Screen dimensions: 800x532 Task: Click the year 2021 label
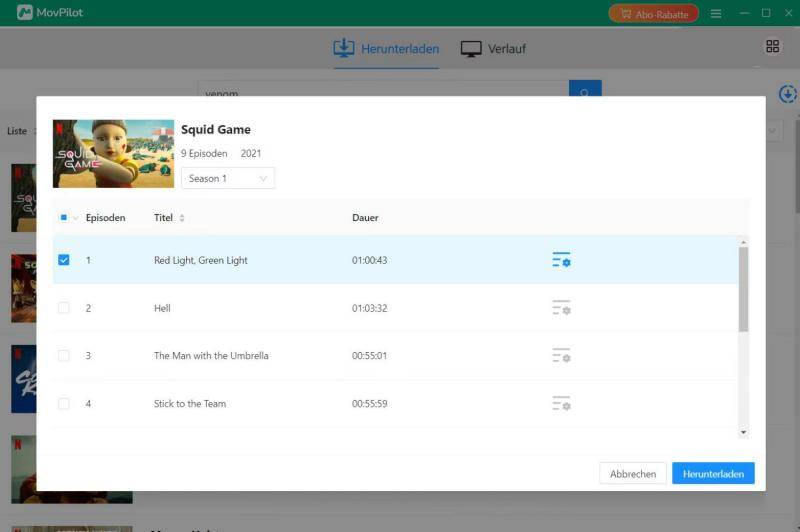pyautogui.click(x=251, y=153)
